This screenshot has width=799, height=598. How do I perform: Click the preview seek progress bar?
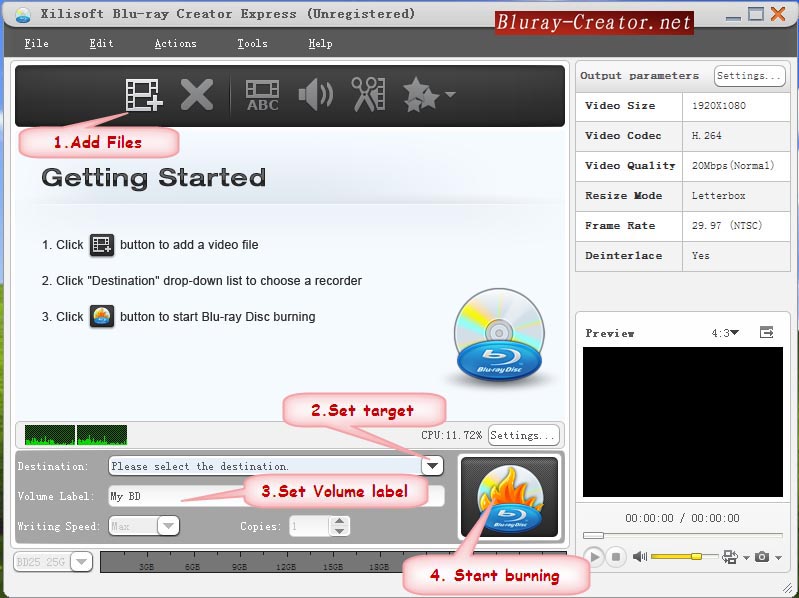[683, 535]
